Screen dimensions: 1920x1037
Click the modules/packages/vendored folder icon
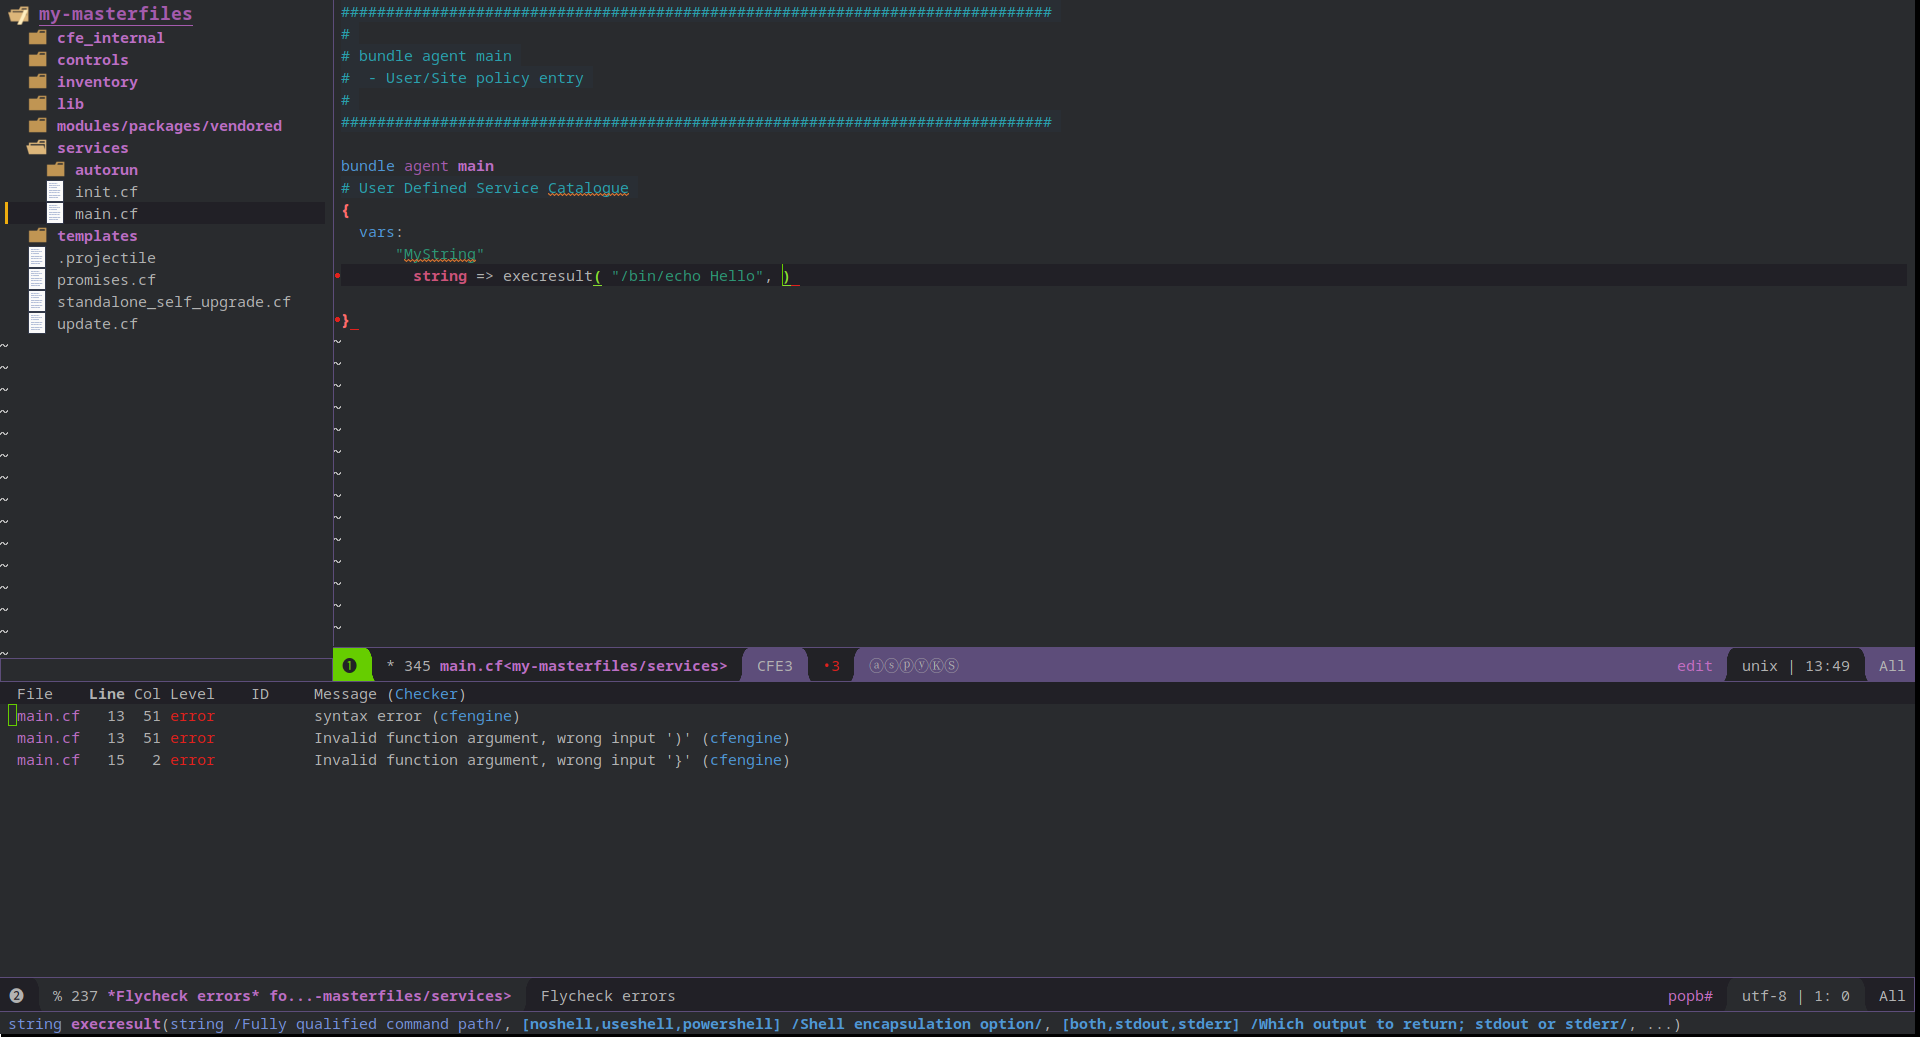tap(37, 125)
